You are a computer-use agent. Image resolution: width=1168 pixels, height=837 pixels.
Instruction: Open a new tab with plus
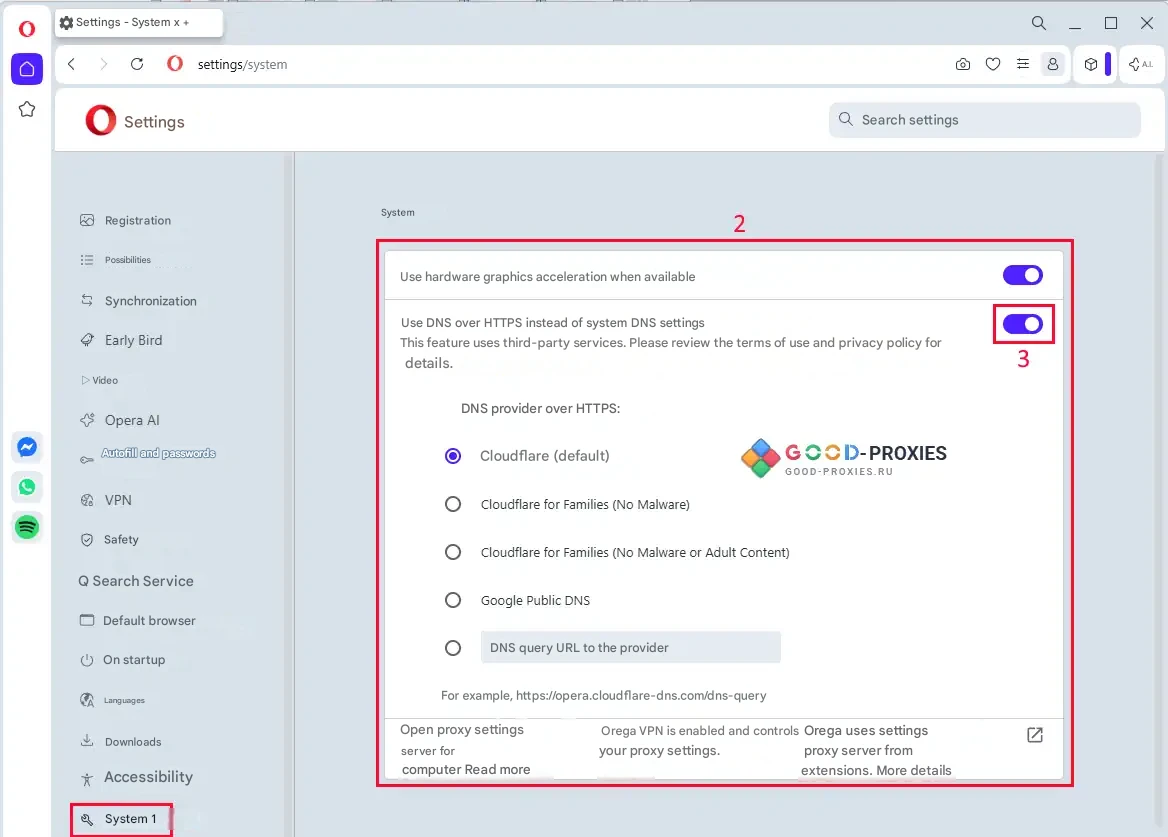point(186,23)
